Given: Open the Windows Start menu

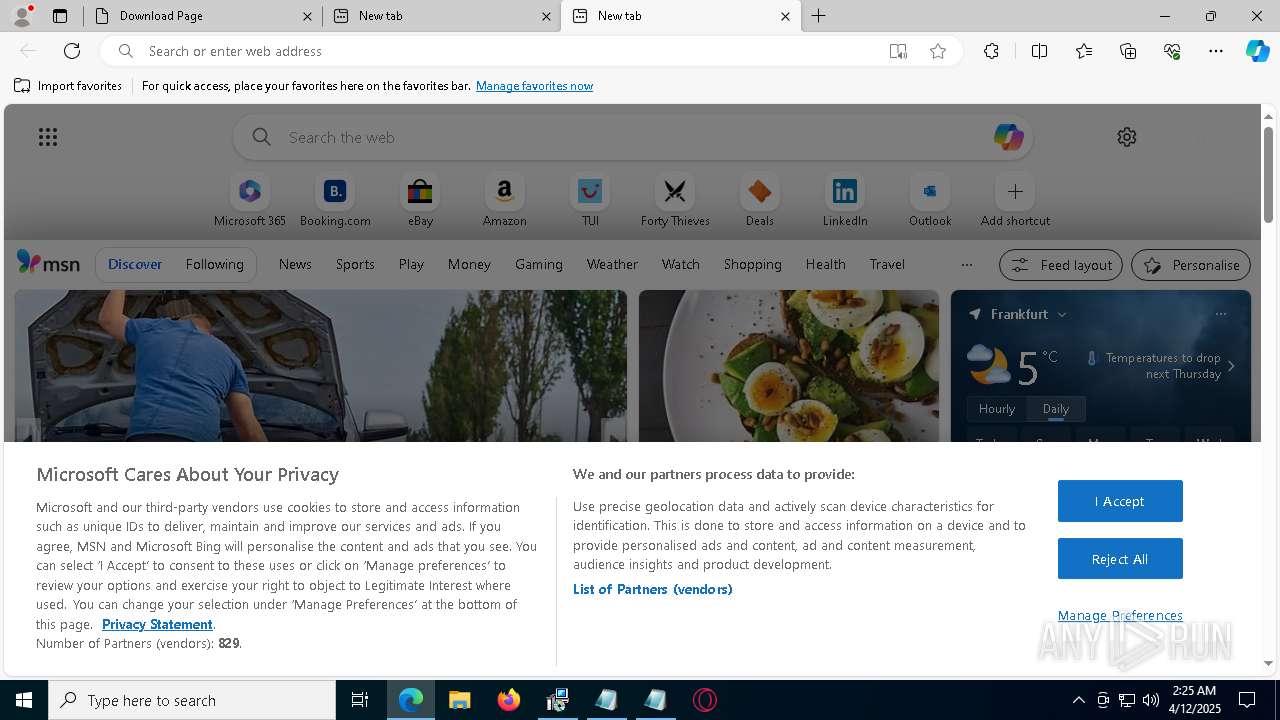Looking at the screenshot, I should coord(24,700).
